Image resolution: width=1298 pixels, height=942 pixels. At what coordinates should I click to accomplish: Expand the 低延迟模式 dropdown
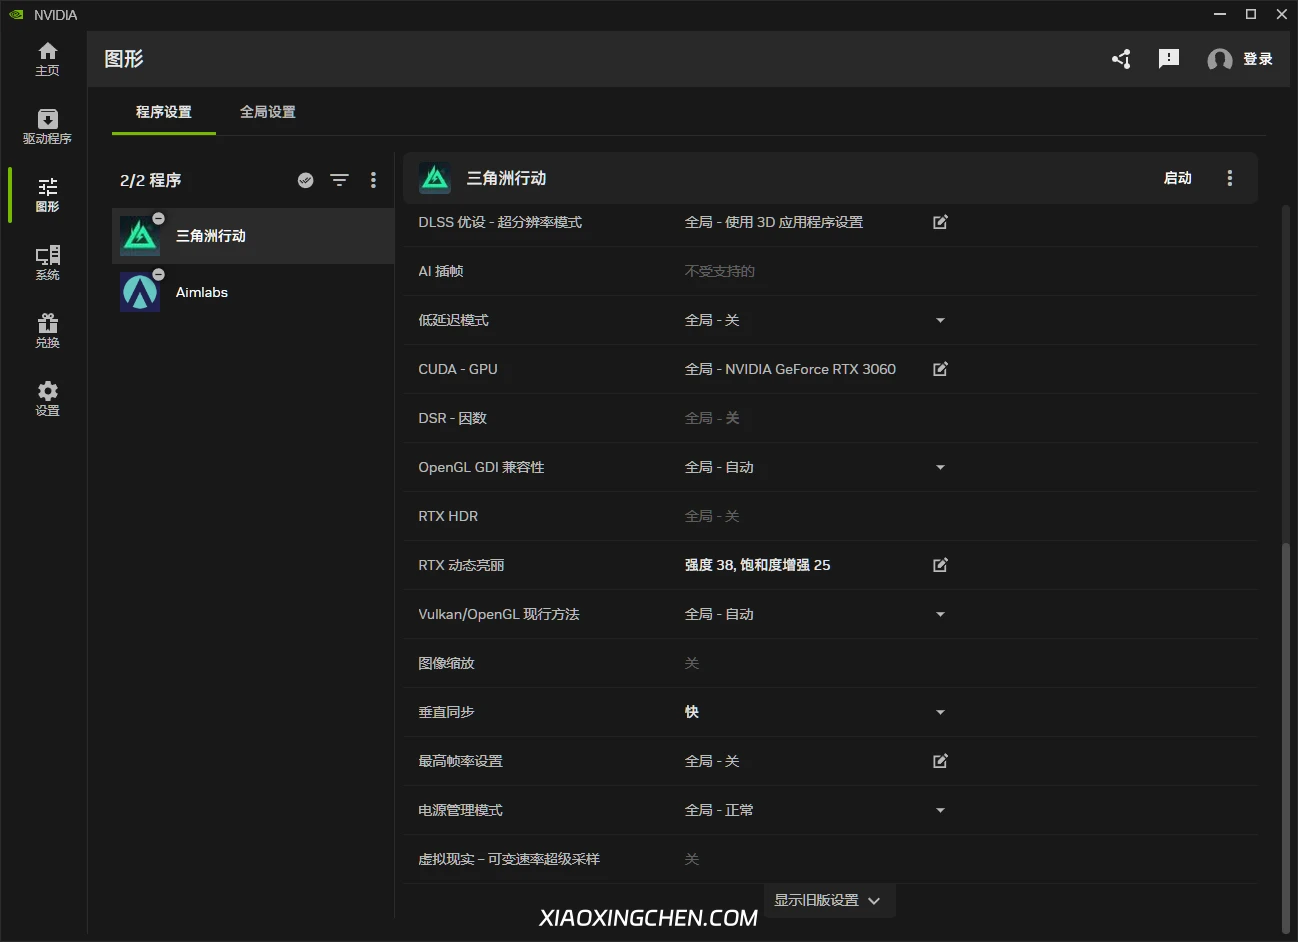pos(940,320)
